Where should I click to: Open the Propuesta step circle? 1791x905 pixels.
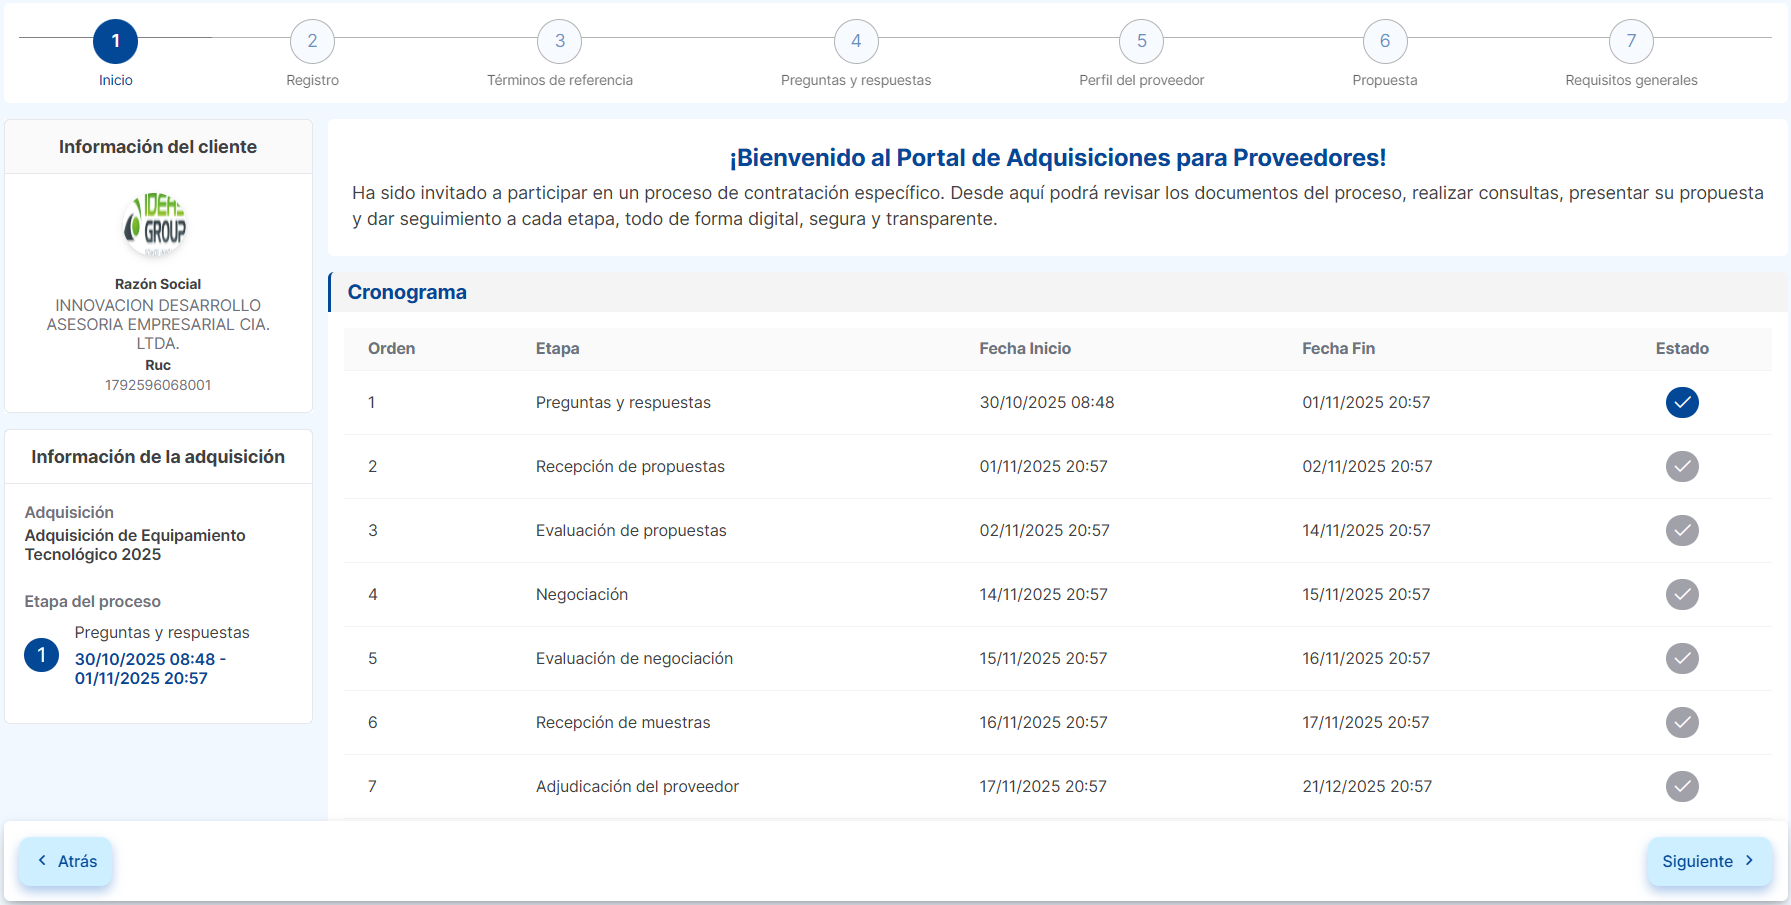point(1385,41)
